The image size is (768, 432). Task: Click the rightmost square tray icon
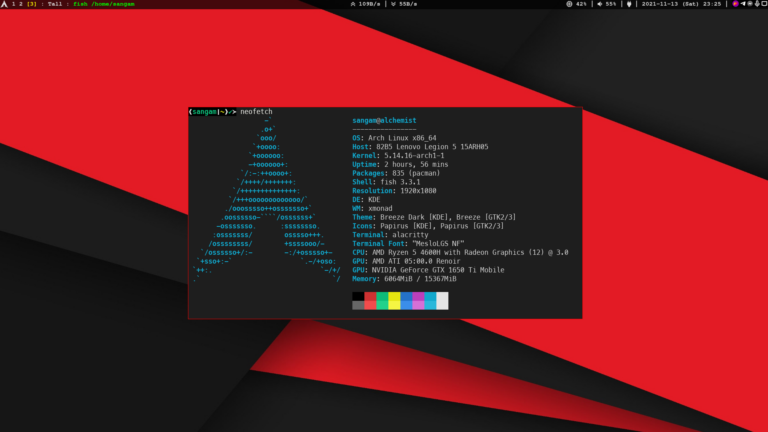coord(764,4)
